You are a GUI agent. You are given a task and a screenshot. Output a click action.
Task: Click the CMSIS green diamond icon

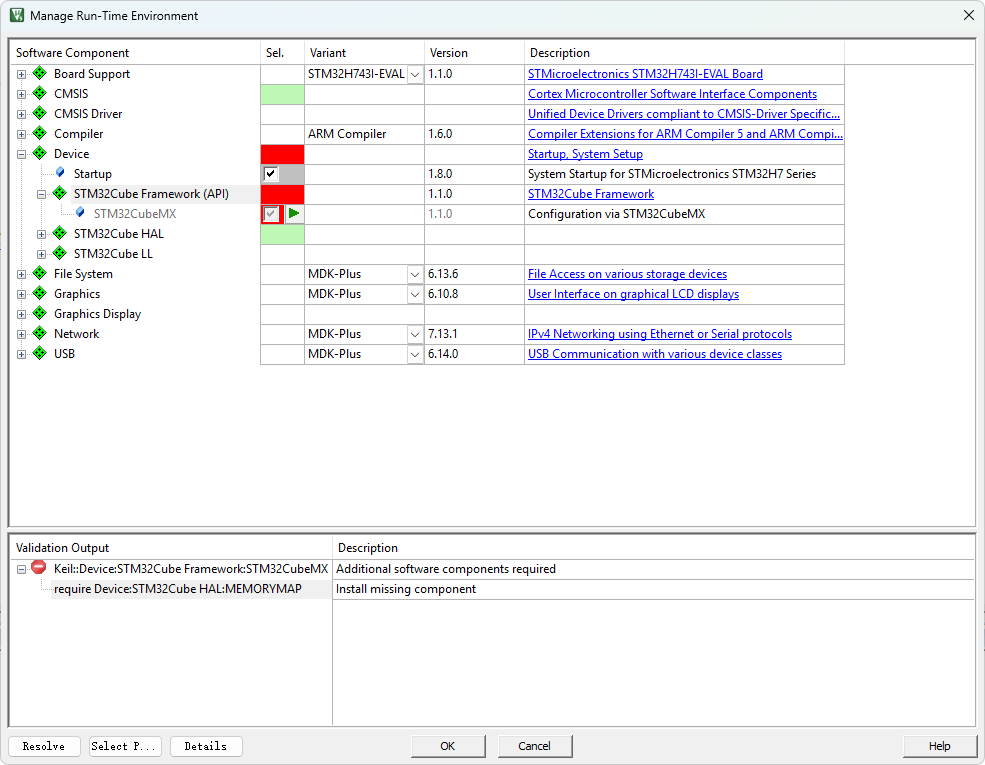40,94
